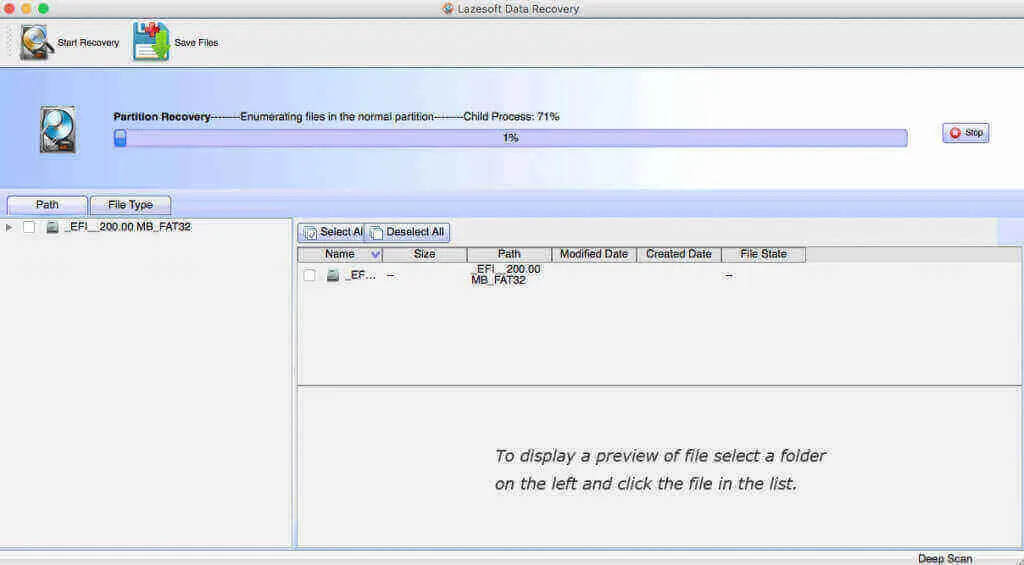
Task: Expand the _EFI_200.00 MB_FAT32 tree node
Action: pos(8,227)
